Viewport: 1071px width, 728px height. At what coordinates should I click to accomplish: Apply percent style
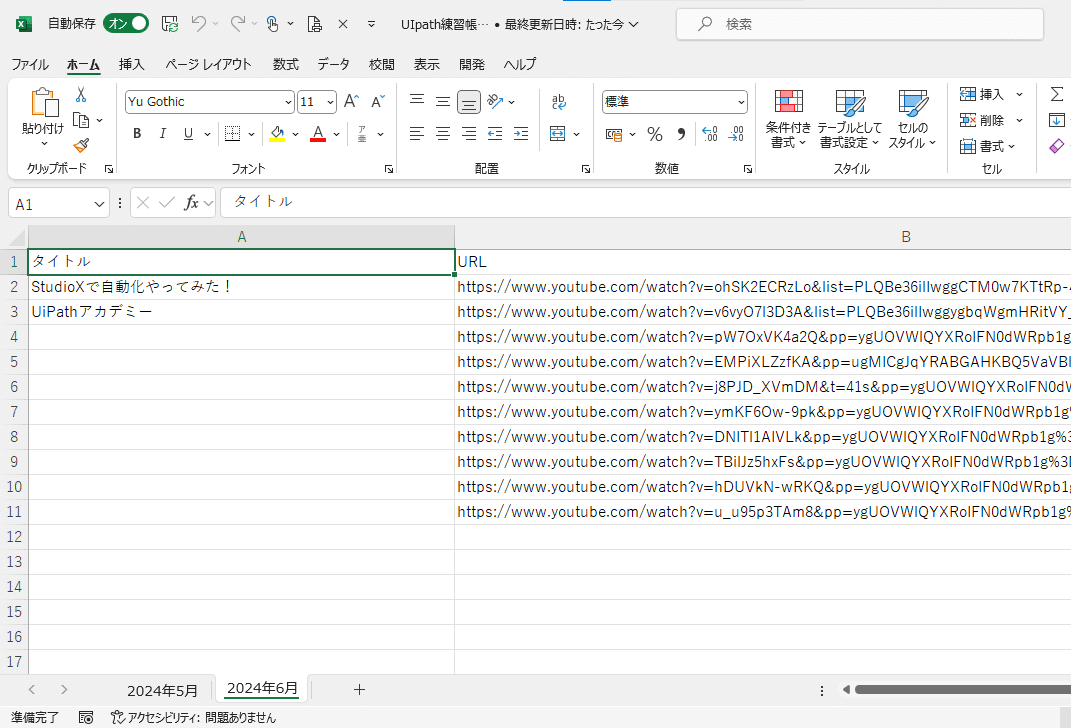[655, 135]
